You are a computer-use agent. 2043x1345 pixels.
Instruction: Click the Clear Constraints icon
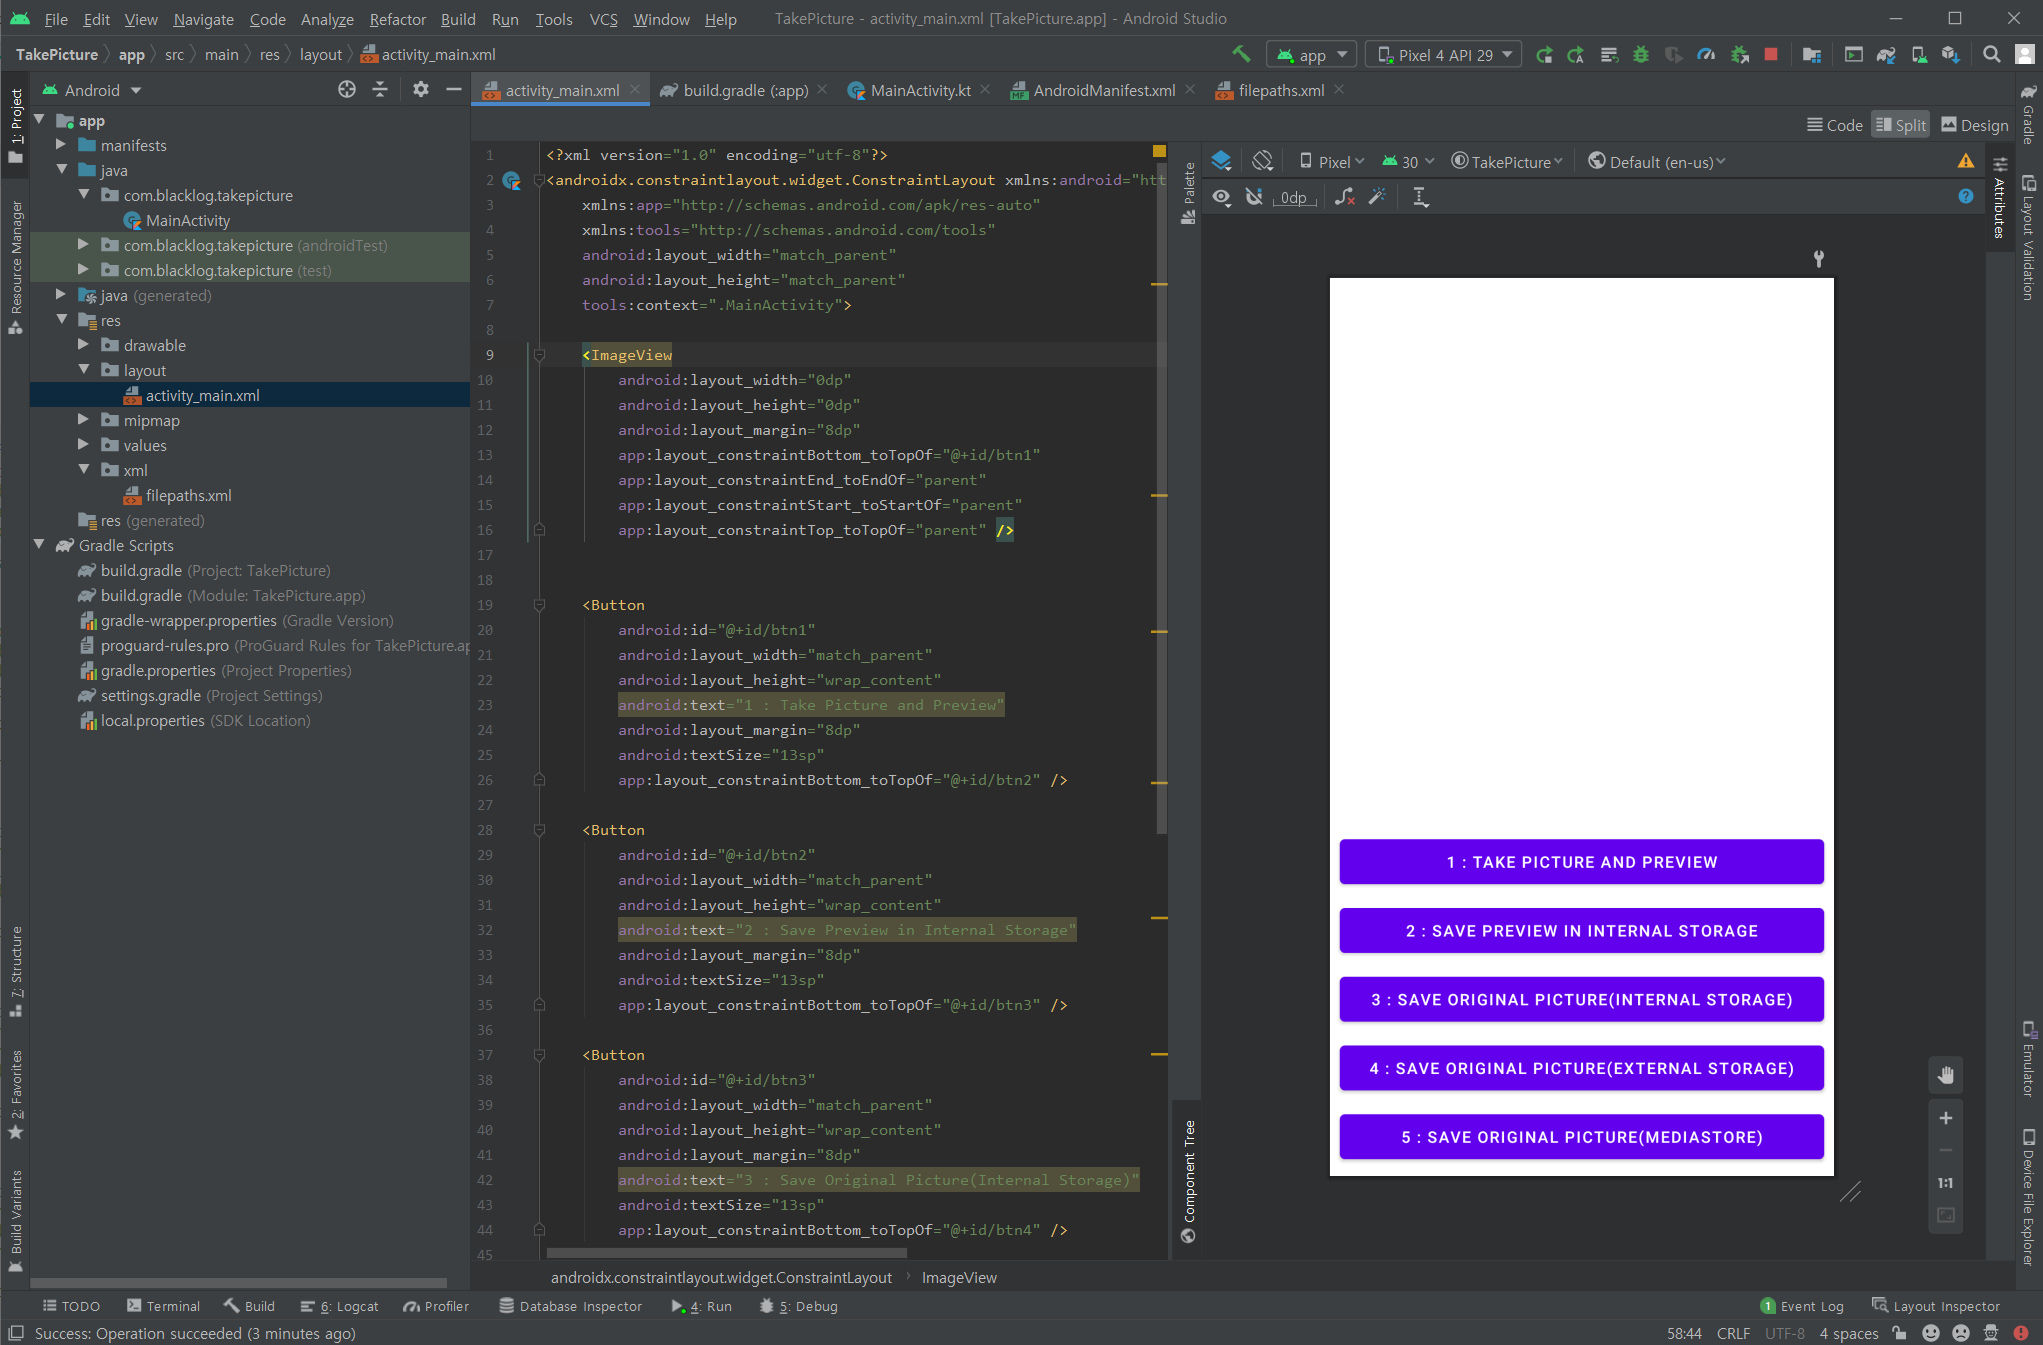coord(1345,197)
